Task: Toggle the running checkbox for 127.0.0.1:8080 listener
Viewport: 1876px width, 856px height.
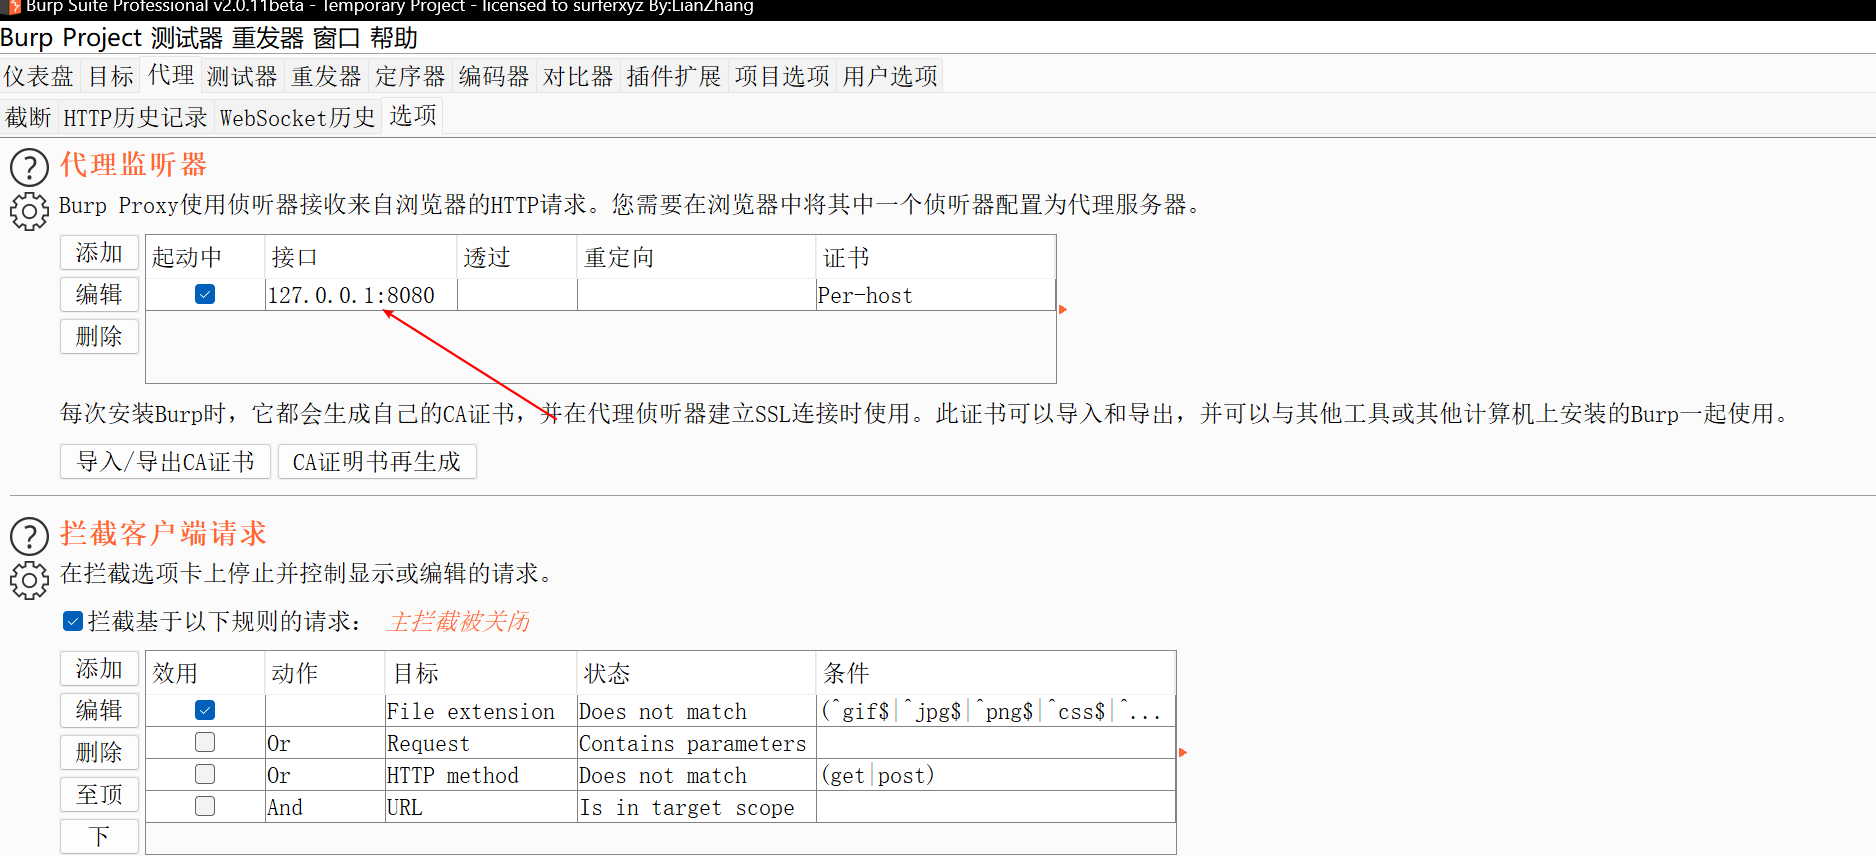Action: pos(205,294)
